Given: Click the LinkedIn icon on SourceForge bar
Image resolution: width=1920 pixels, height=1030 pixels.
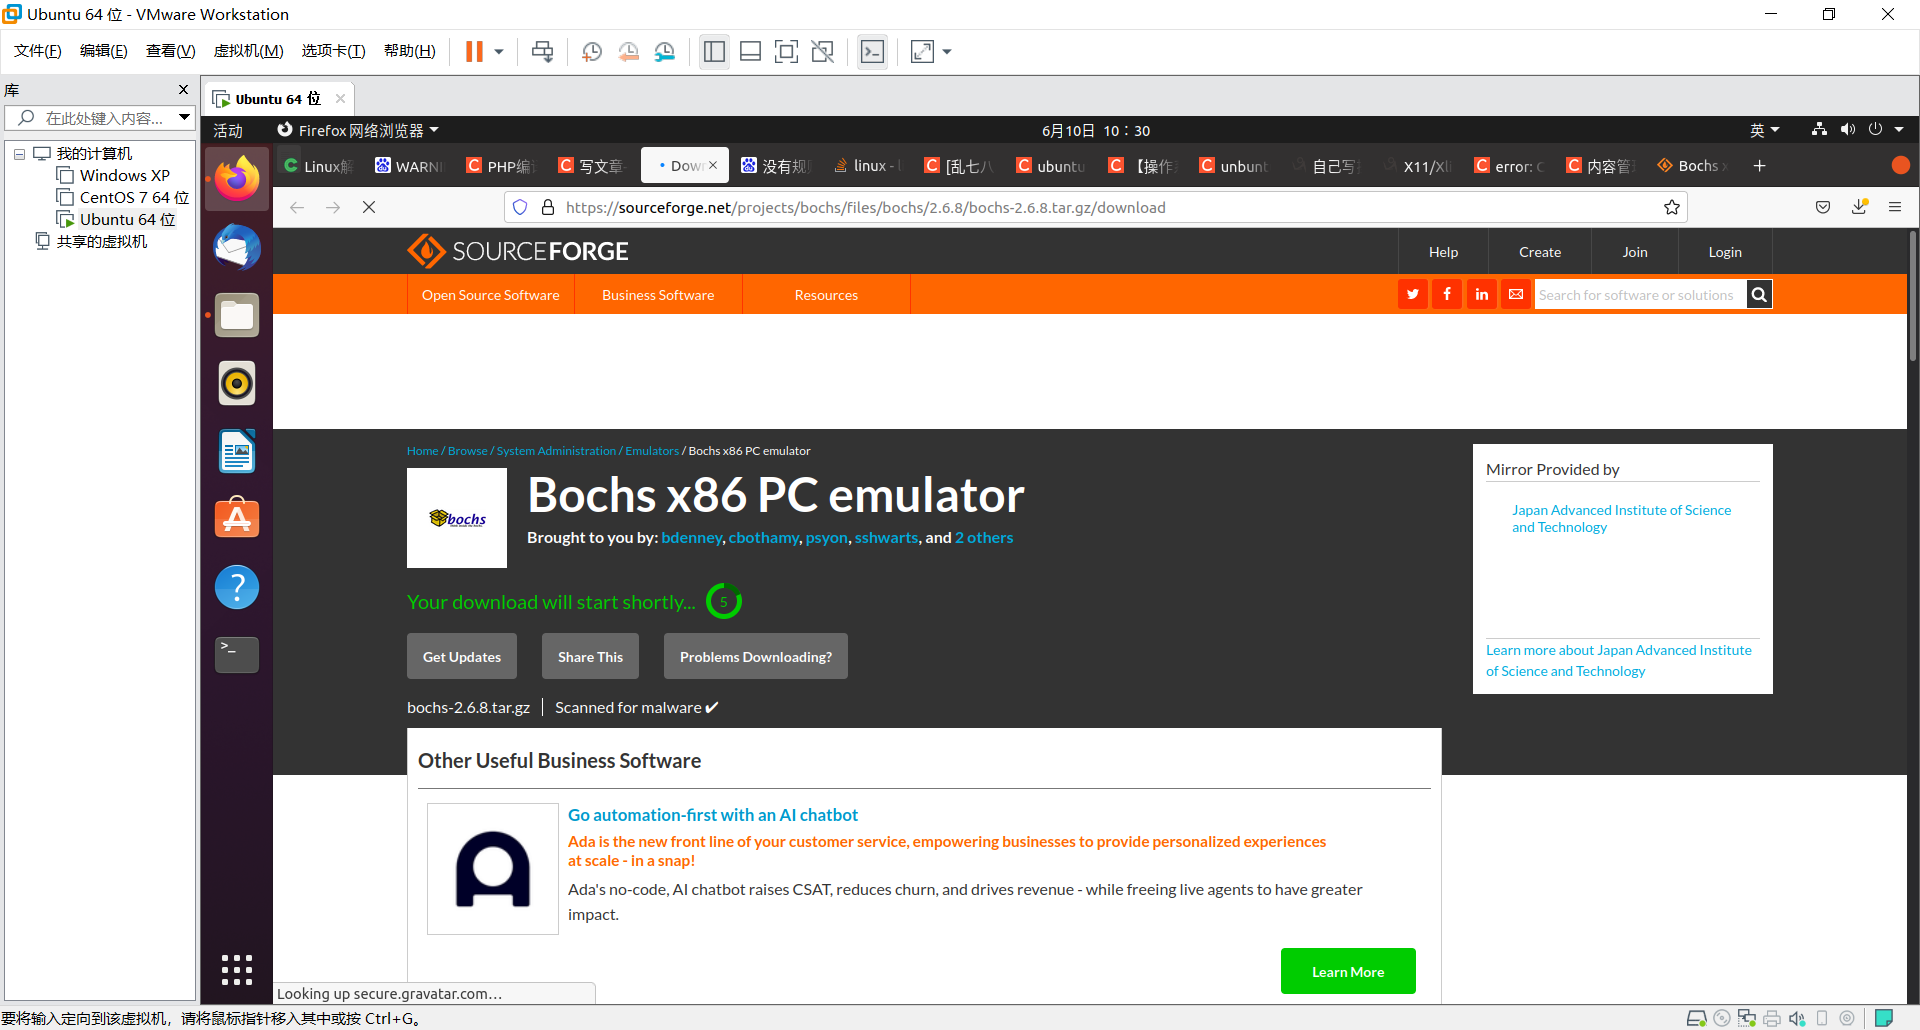Looking at the screenshot, I should tap(1482, 294).
